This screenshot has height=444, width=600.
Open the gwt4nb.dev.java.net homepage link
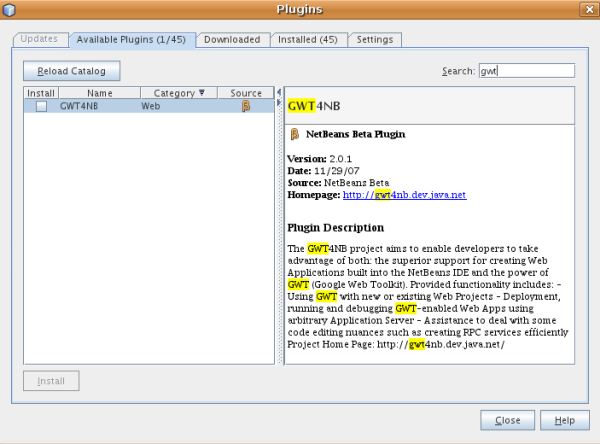(x=404, y=195)
